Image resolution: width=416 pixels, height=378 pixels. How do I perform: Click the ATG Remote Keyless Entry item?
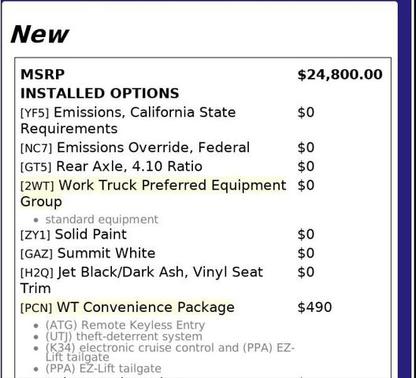point(125,325)
